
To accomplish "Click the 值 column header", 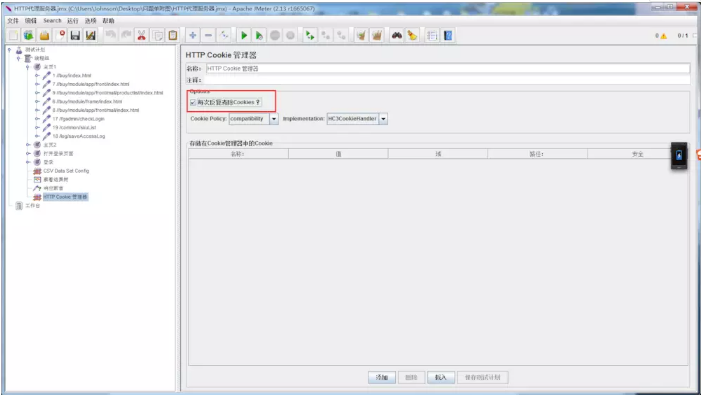I will [x=338, y=154].
